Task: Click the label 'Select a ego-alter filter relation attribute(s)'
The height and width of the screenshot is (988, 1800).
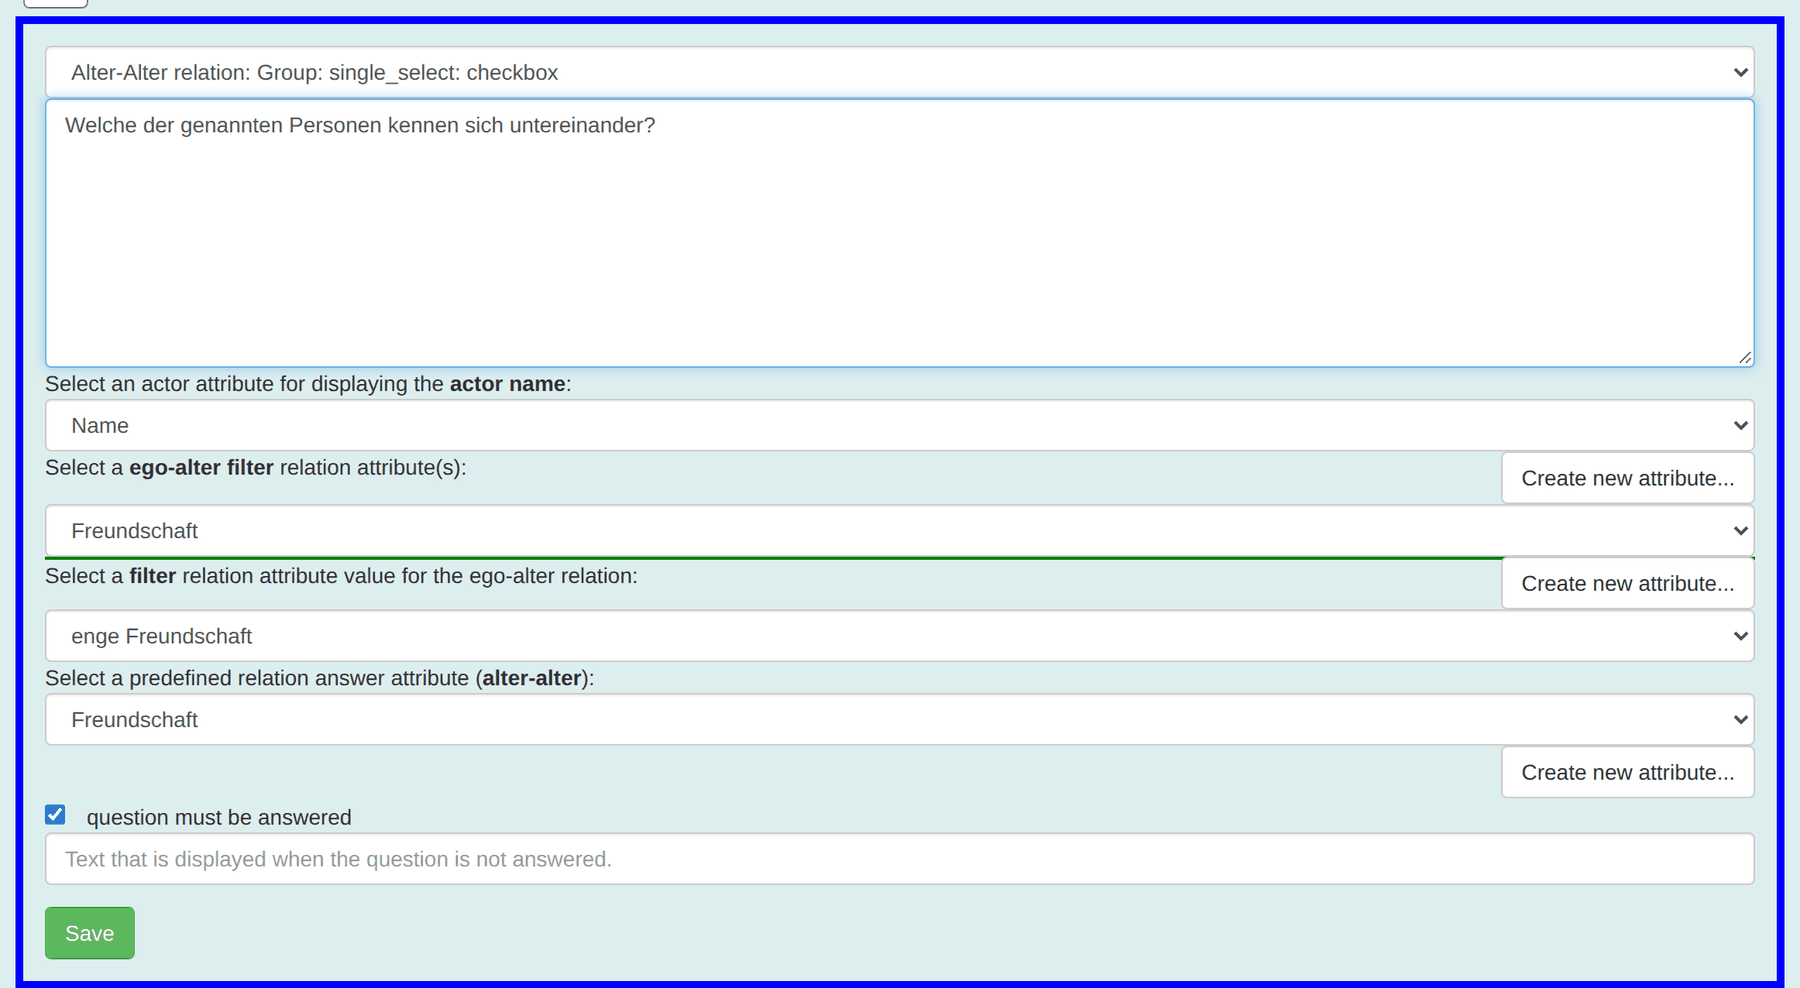Action: (256, 467)
